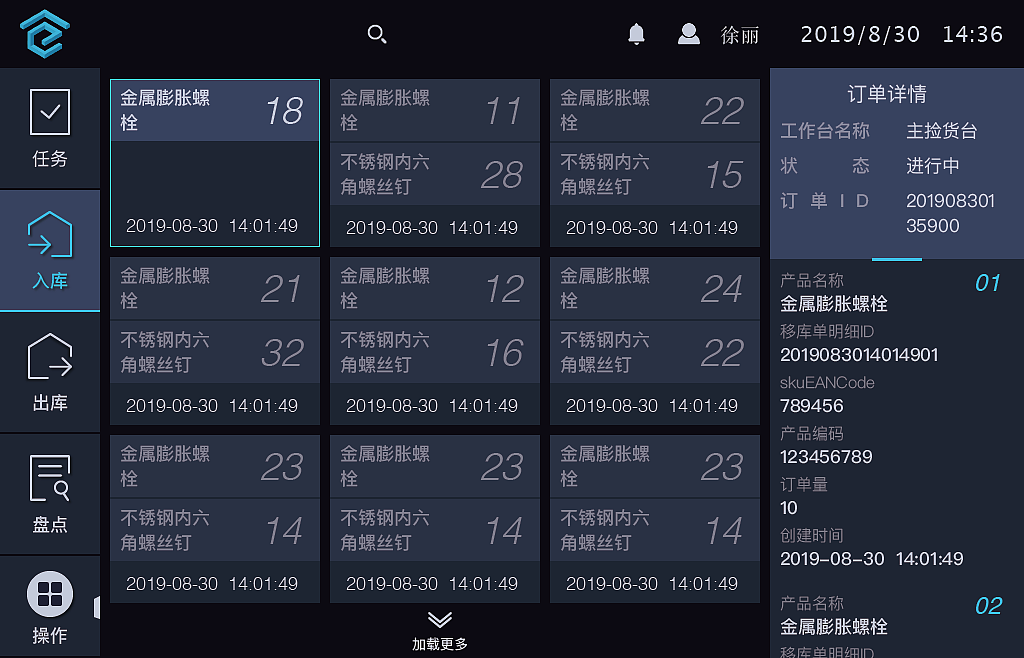Select the 不锈钢内六角螺丝钉 card showing 32
Screen dimensions: 1024x658
pyautogui.click(x=214, y=352)
